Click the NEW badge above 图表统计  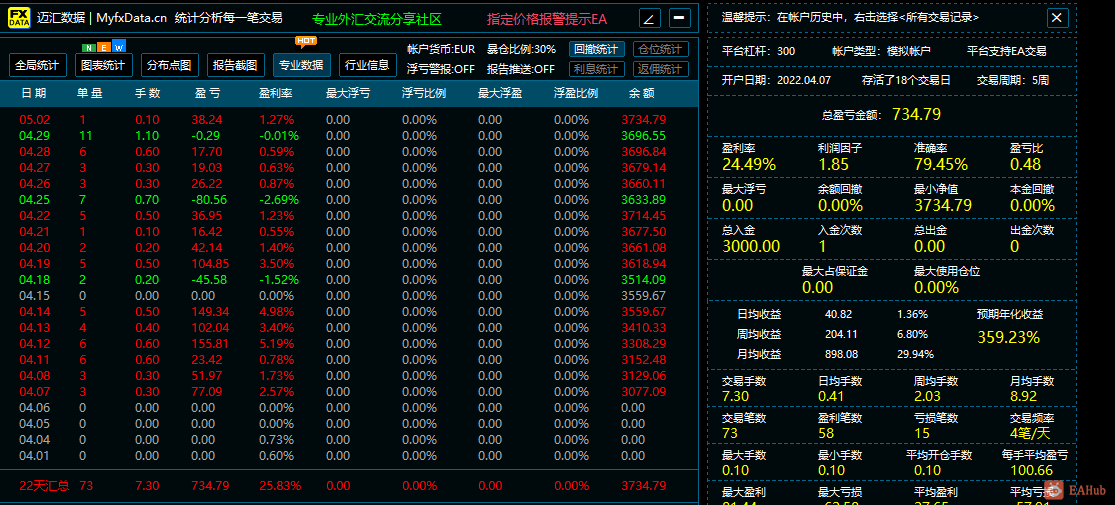pyautogui.click(x=104, y=48)
